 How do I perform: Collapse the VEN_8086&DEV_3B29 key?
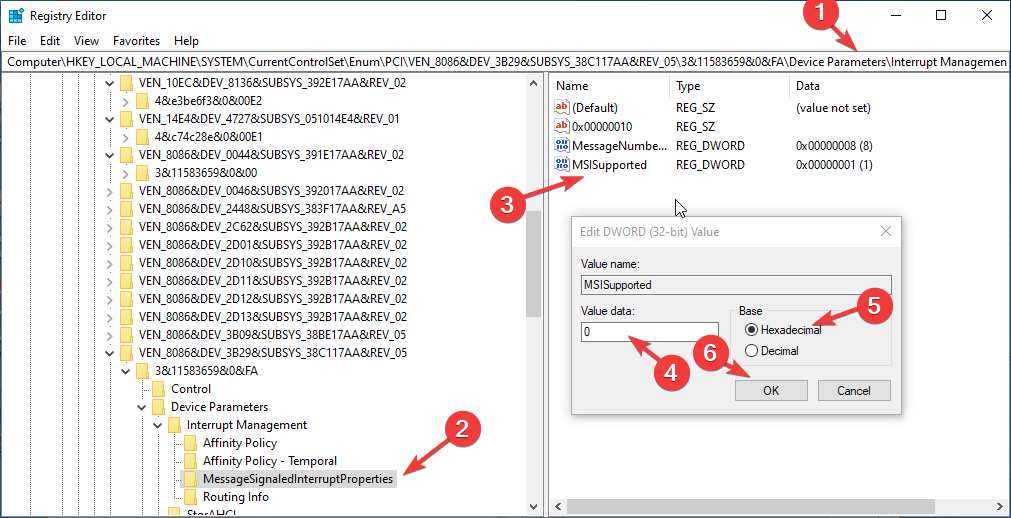coord(109,353)
